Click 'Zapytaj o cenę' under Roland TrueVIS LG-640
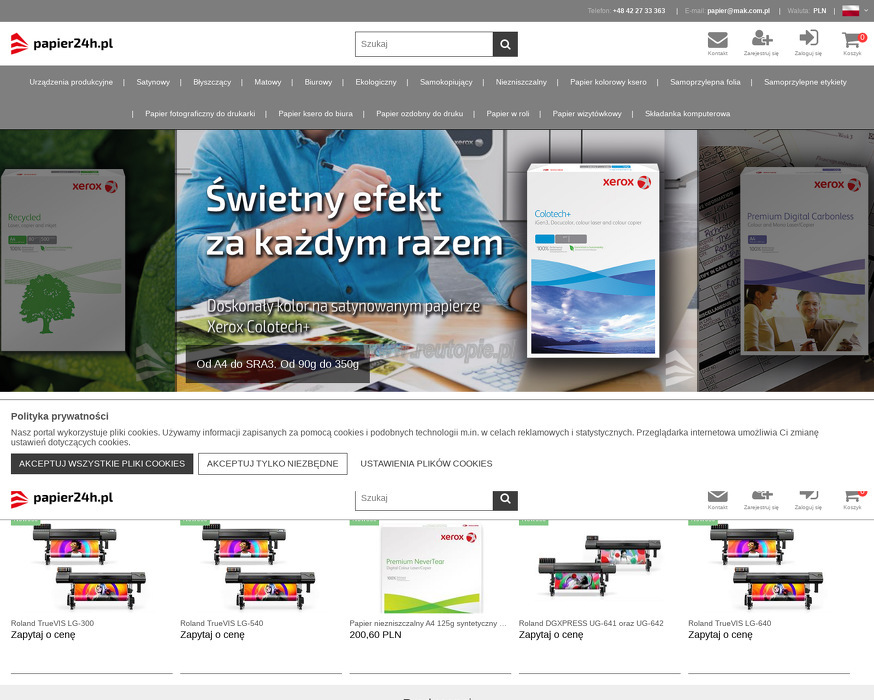The image size is (874, 700). click(720, 635)
